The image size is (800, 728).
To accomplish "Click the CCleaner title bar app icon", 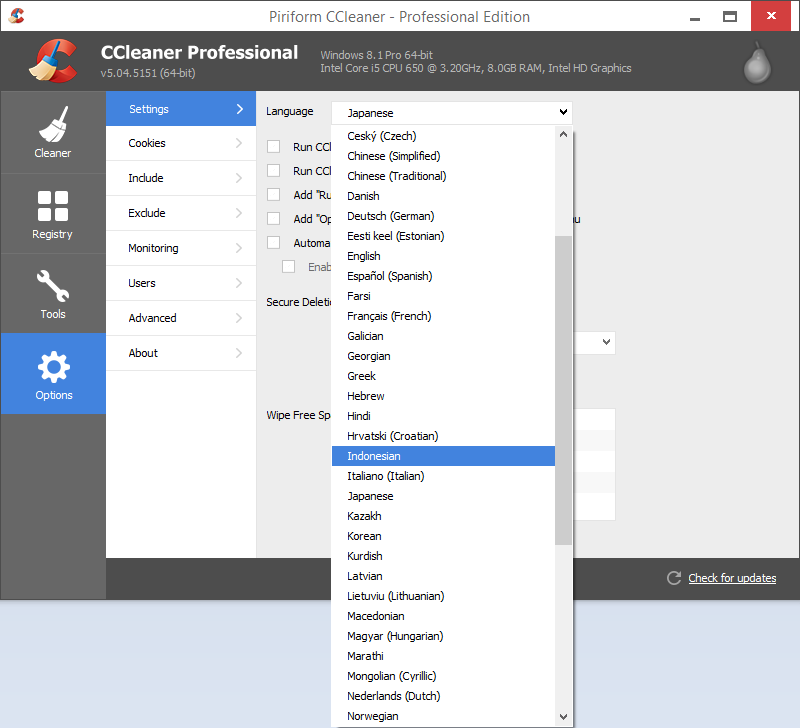I will tap(16, 16).
